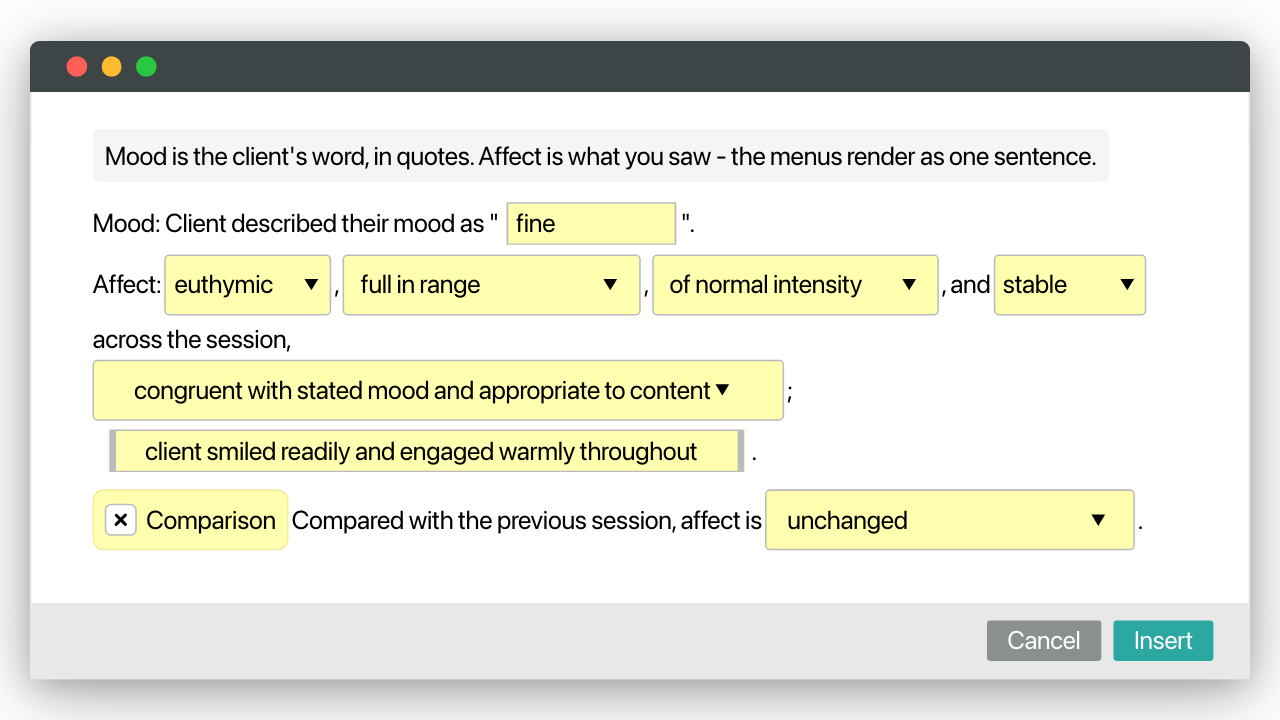Screen dimensions: 1280x720
Task: Close the window with the red button
Action: pyautogui.click(x=77, y=67)
